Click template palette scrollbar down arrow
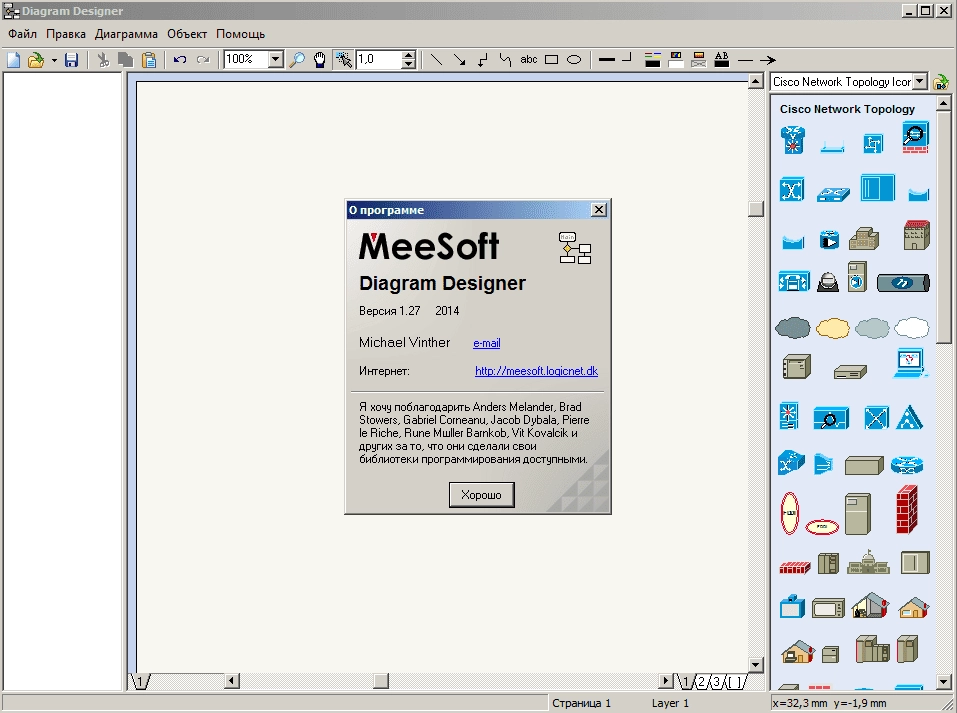957x713 pixels. coord(944,681)
